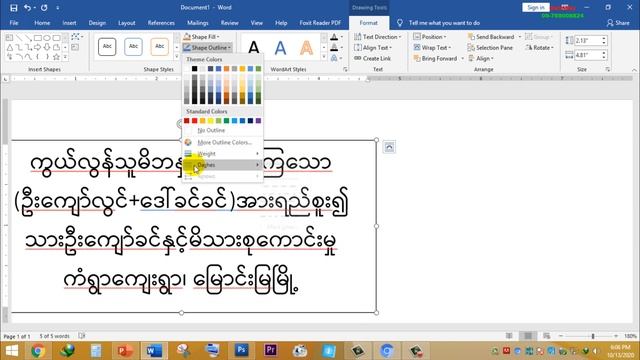640x360 pixels.
Task: Apply the orange WordArt style A
Action: (306, 48)
